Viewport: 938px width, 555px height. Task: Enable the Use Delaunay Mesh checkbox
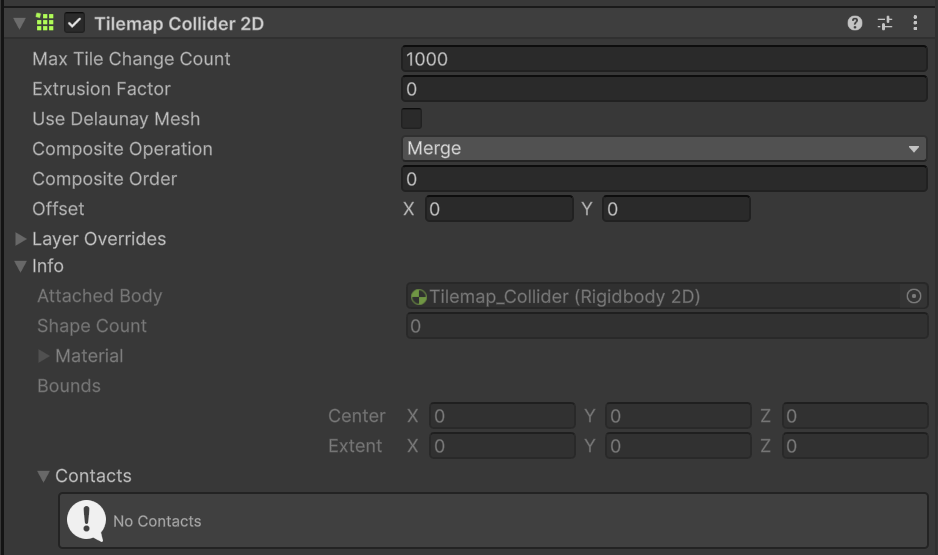pyautogui.click(x=411, y=119)
